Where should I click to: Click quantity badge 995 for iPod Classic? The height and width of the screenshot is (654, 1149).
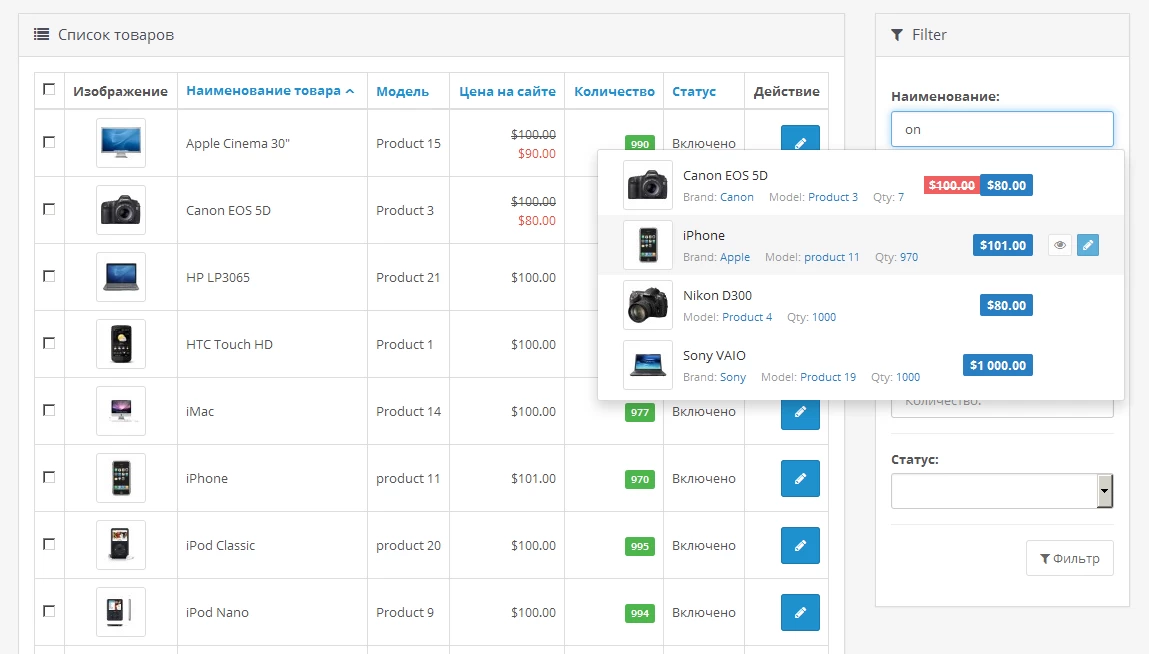[640, 546]
